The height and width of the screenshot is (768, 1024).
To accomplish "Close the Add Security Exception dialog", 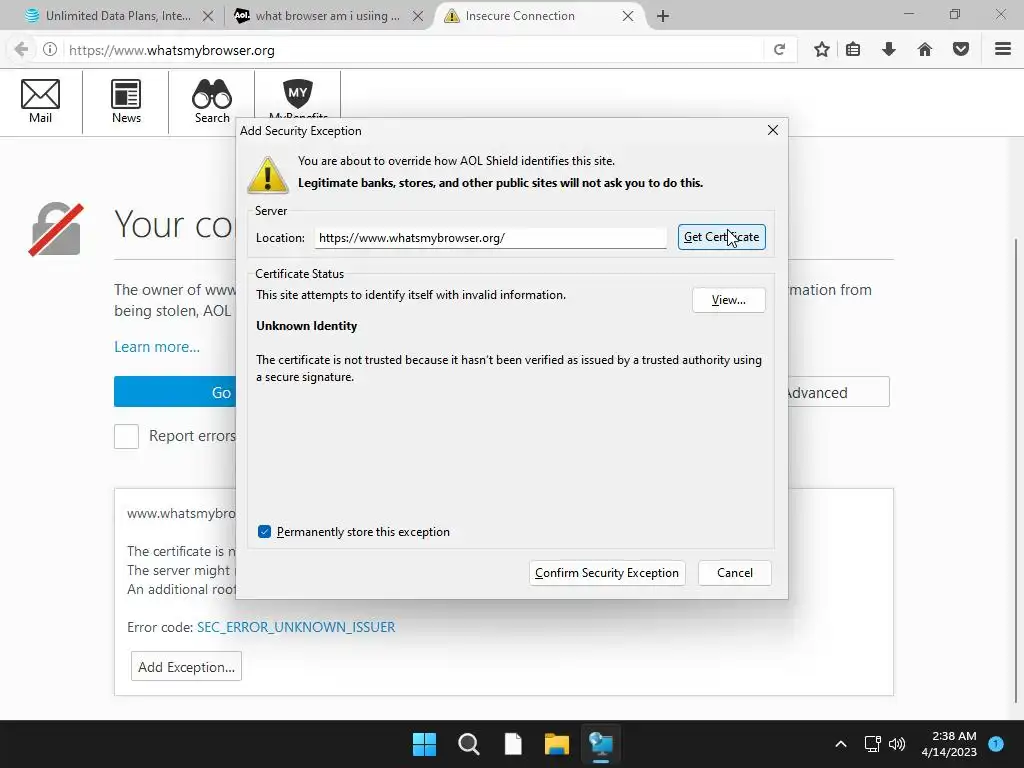I will [x=773, y=130].
